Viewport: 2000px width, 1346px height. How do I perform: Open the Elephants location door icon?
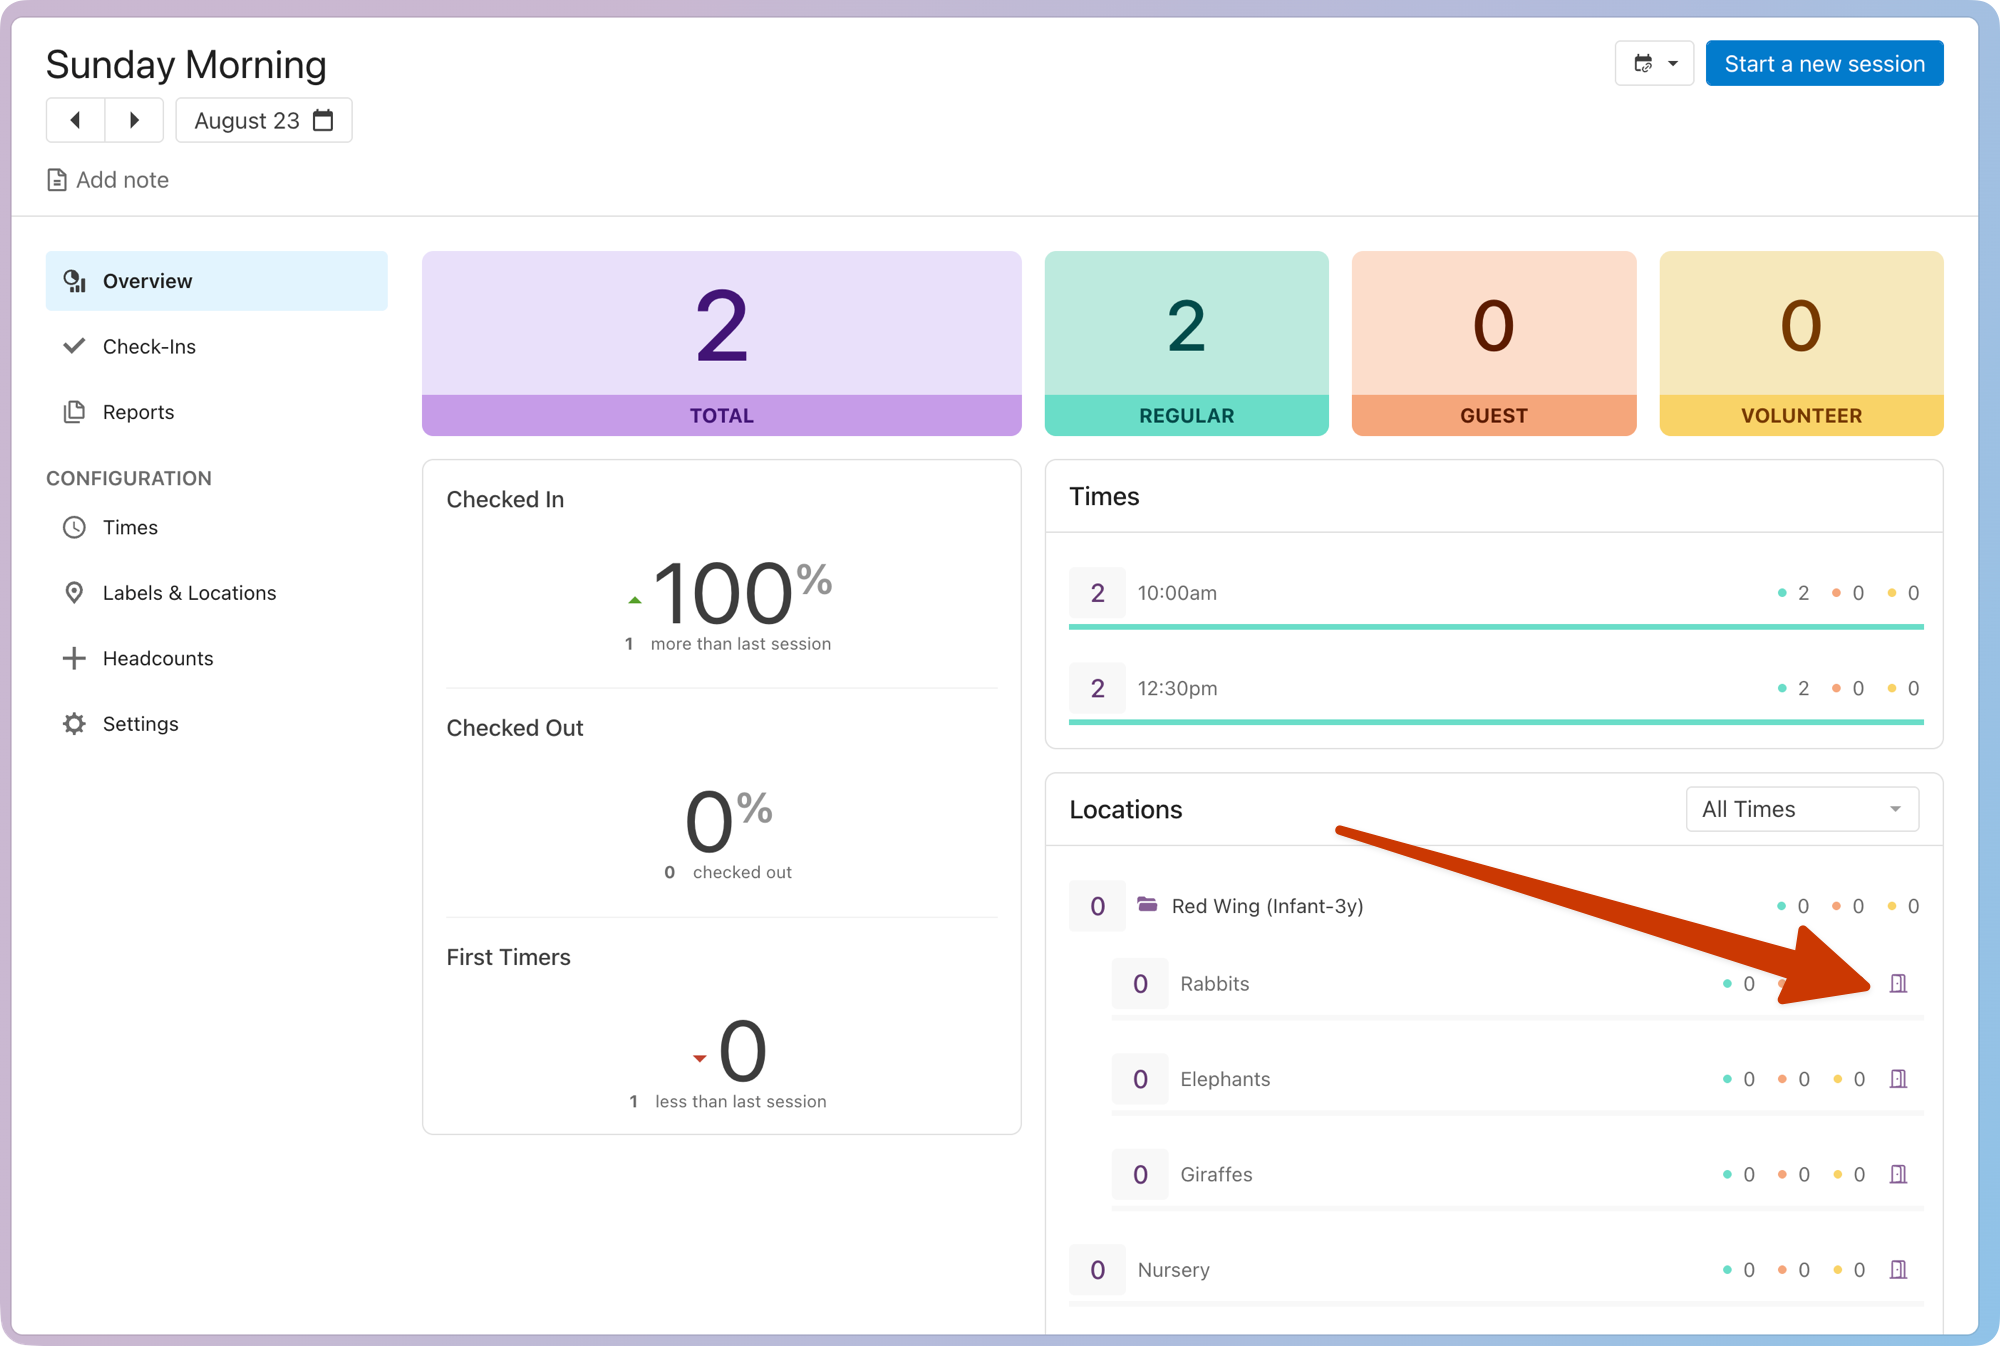tap(1898, 1079)
